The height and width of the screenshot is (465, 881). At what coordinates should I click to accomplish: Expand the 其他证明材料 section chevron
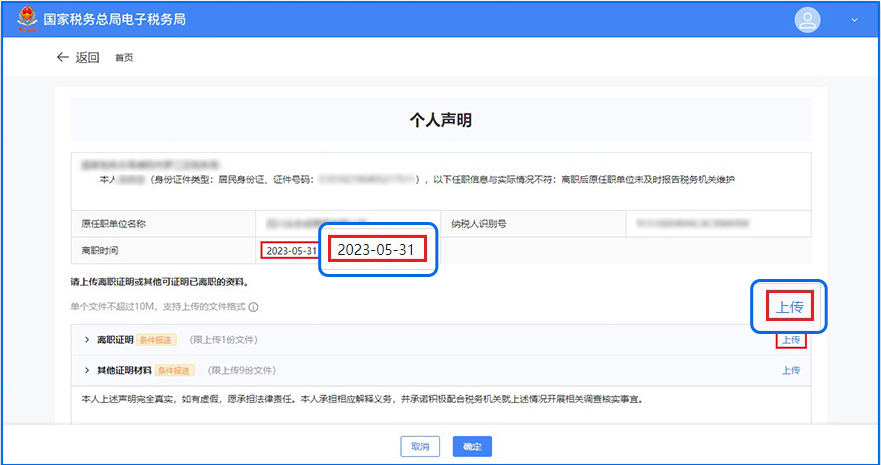[x=88, y=370]
